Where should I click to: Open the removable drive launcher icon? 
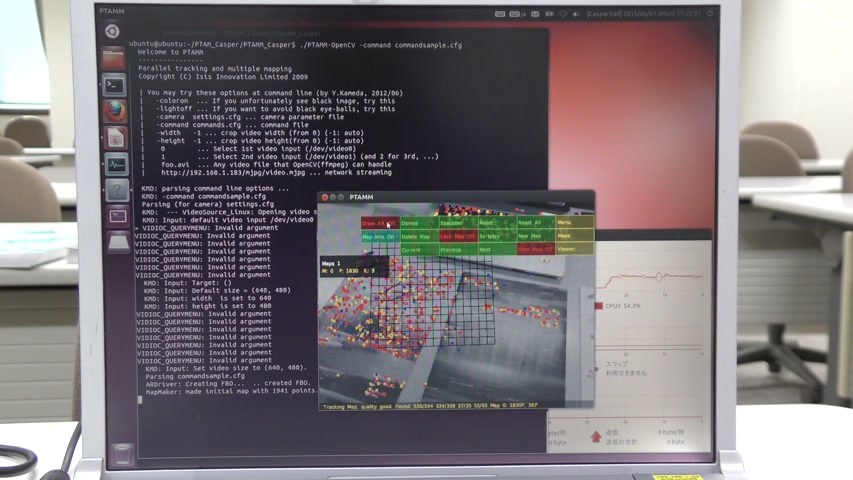tap(119, 242)
